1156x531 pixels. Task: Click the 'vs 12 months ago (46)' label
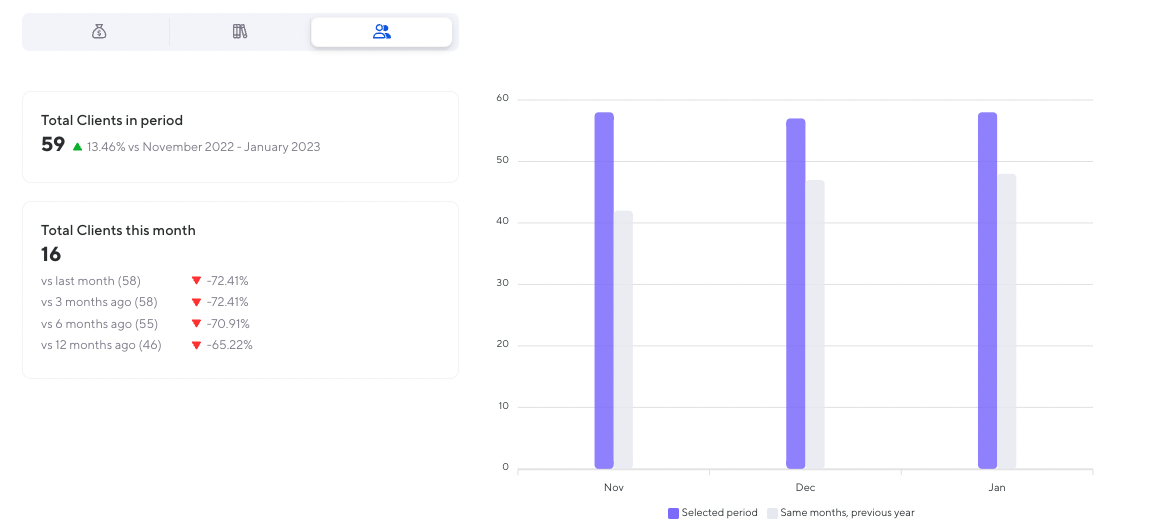tap(102, 345)
